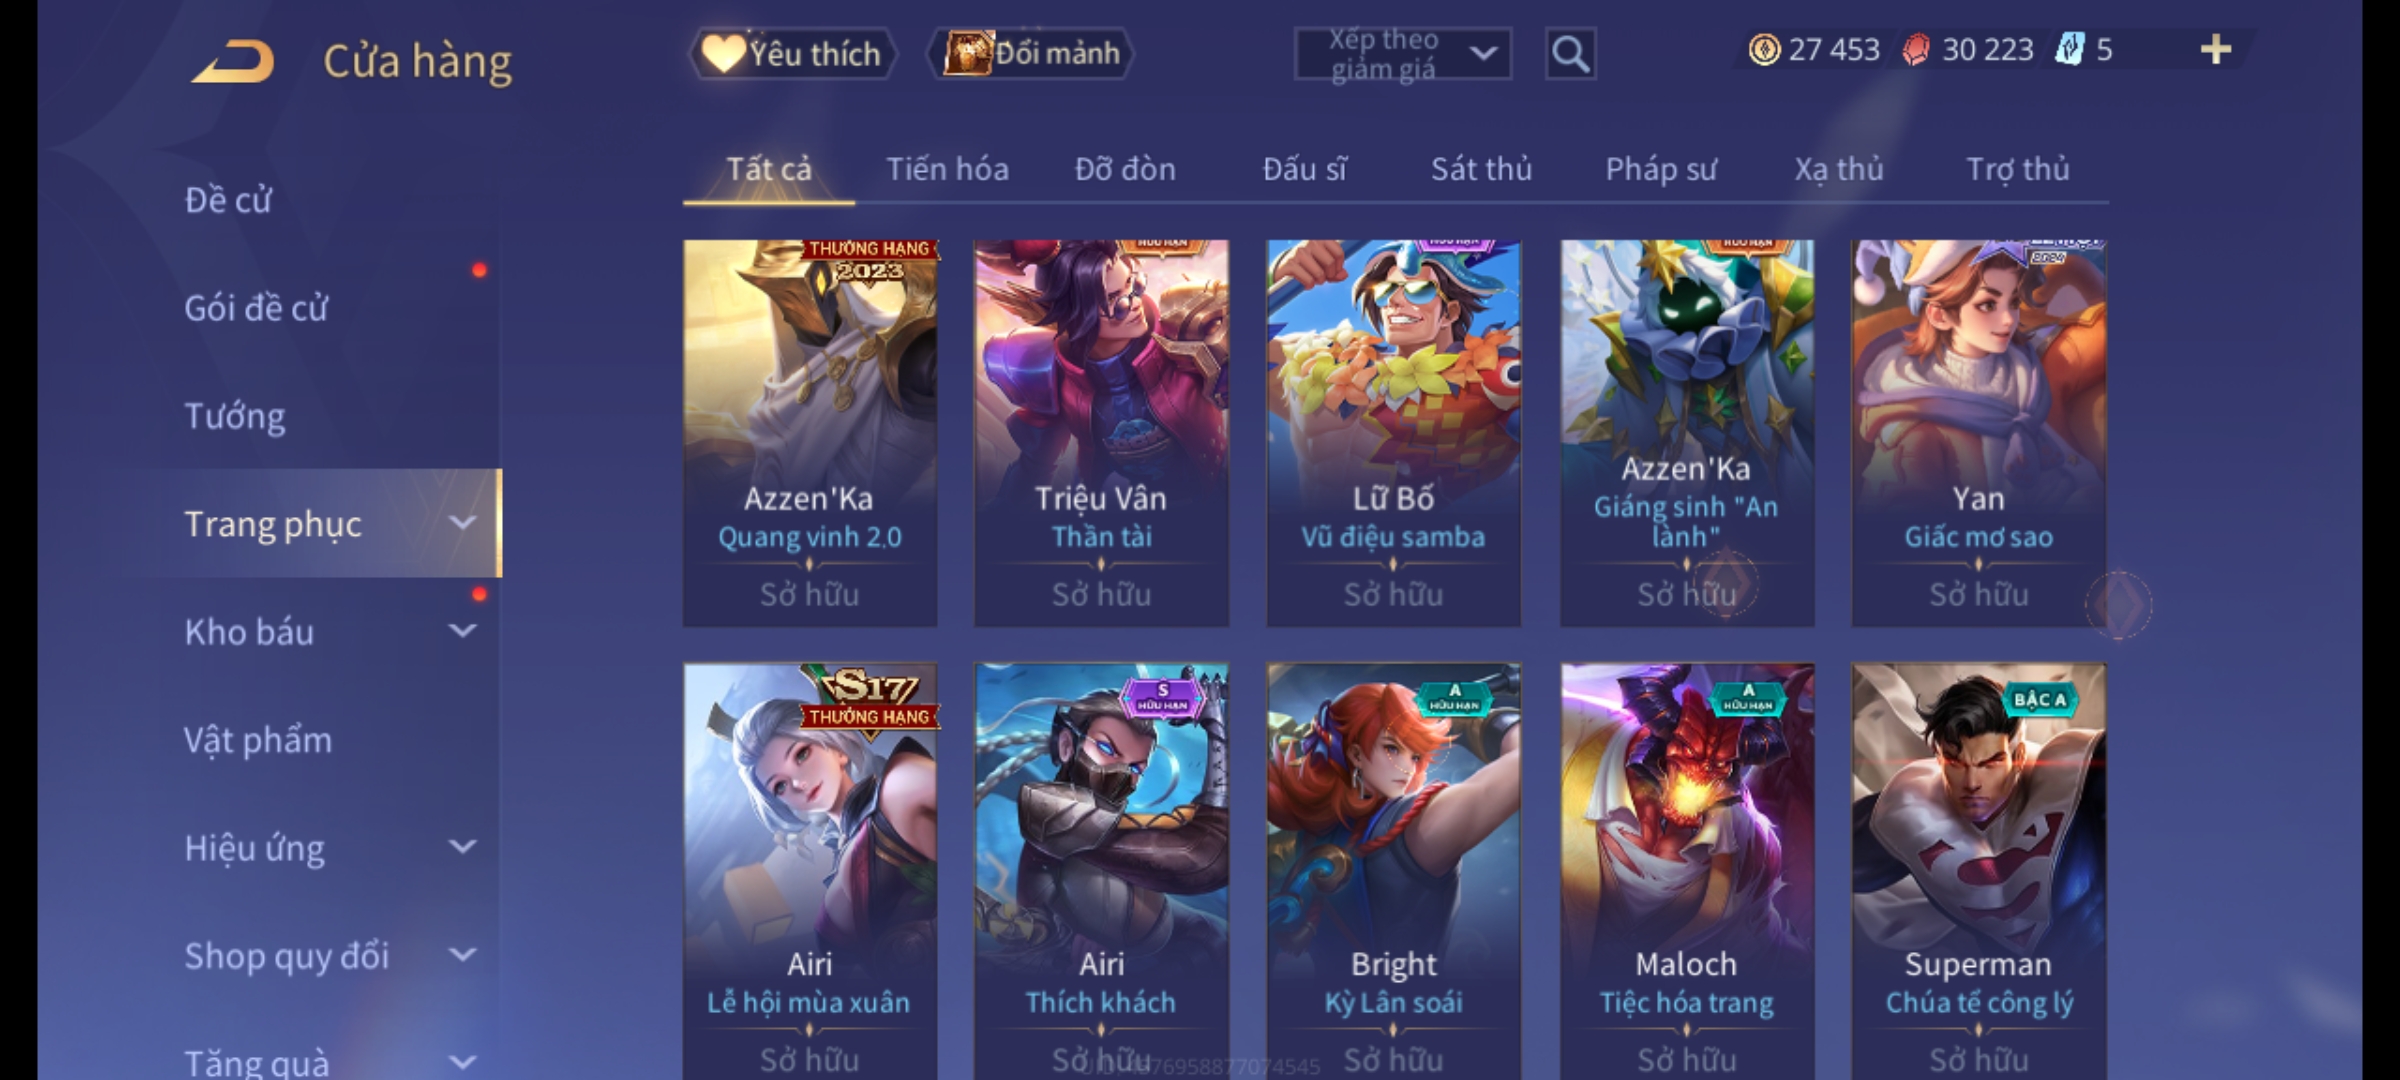Open the Xếp theo giảm giá dropdown
Screen dimensions: 2400x1080
point(1403,54)
